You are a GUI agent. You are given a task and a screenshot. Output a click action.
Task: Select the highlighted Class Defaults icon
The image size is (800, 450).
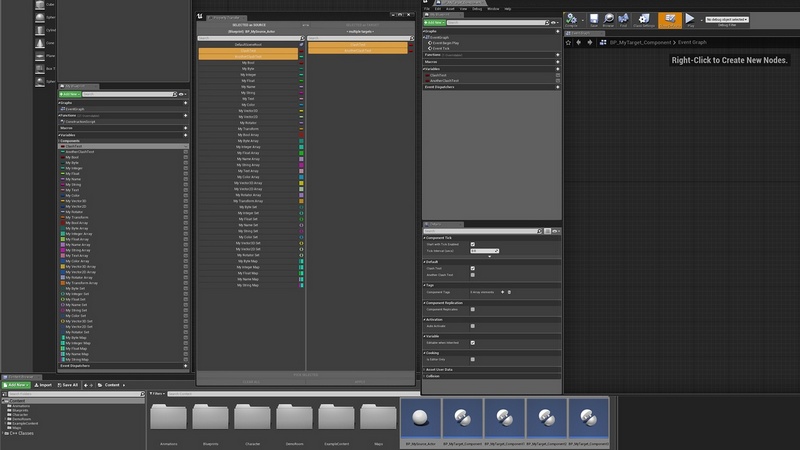pos(669,19)
